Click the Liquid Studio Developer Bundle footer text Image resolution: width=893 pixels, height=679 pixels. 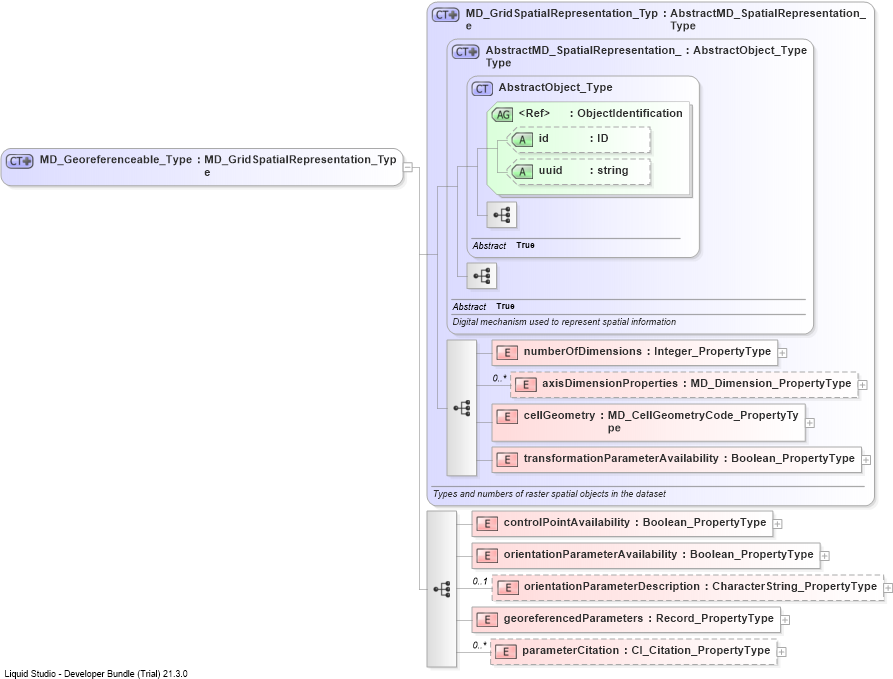96,674
